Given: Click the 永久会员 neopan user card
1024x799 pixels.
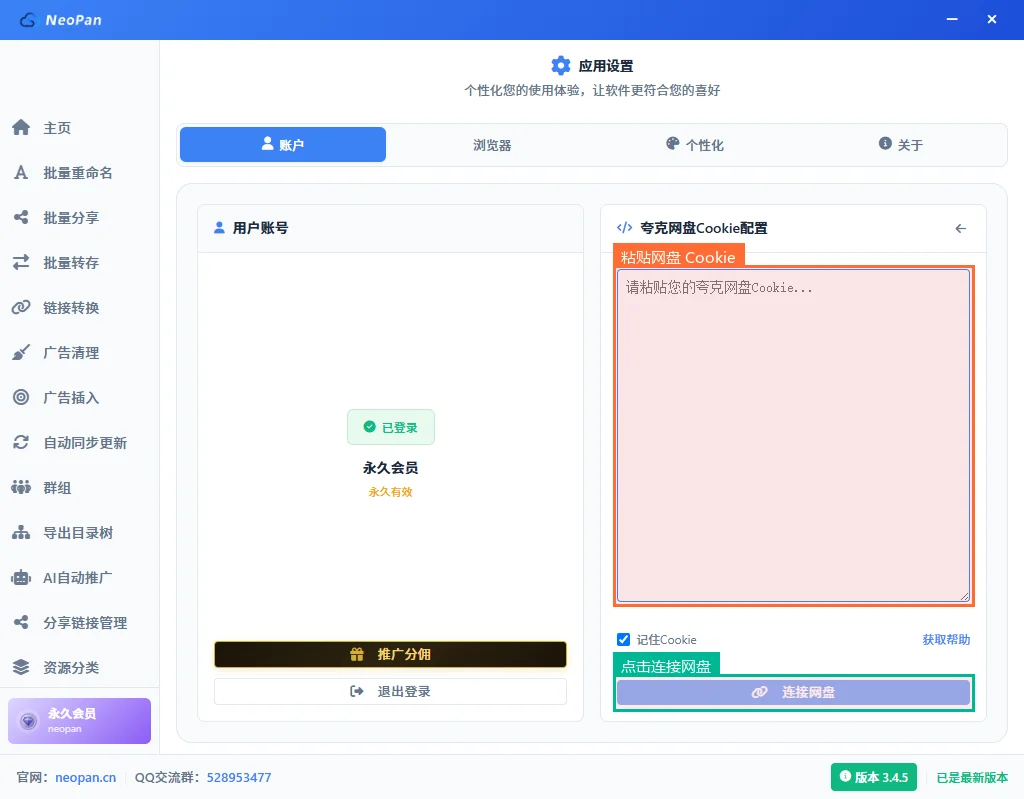Looking at the screenshot, I should click(79, 721).
